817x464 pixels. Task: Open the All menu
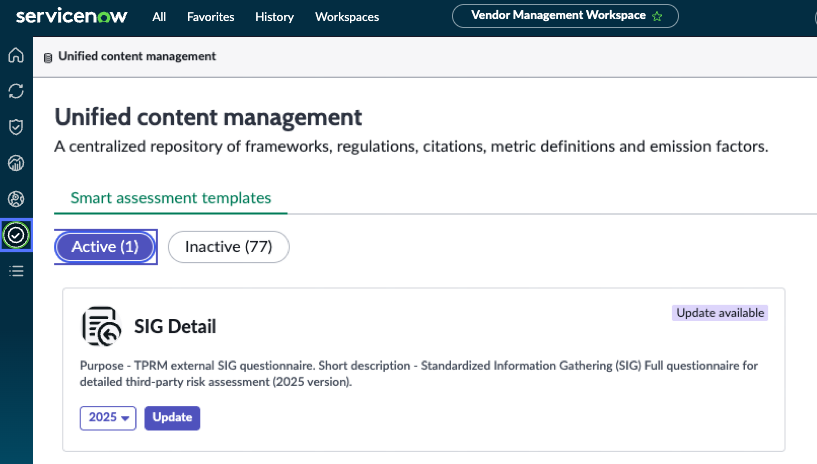(x=159, y=17)
